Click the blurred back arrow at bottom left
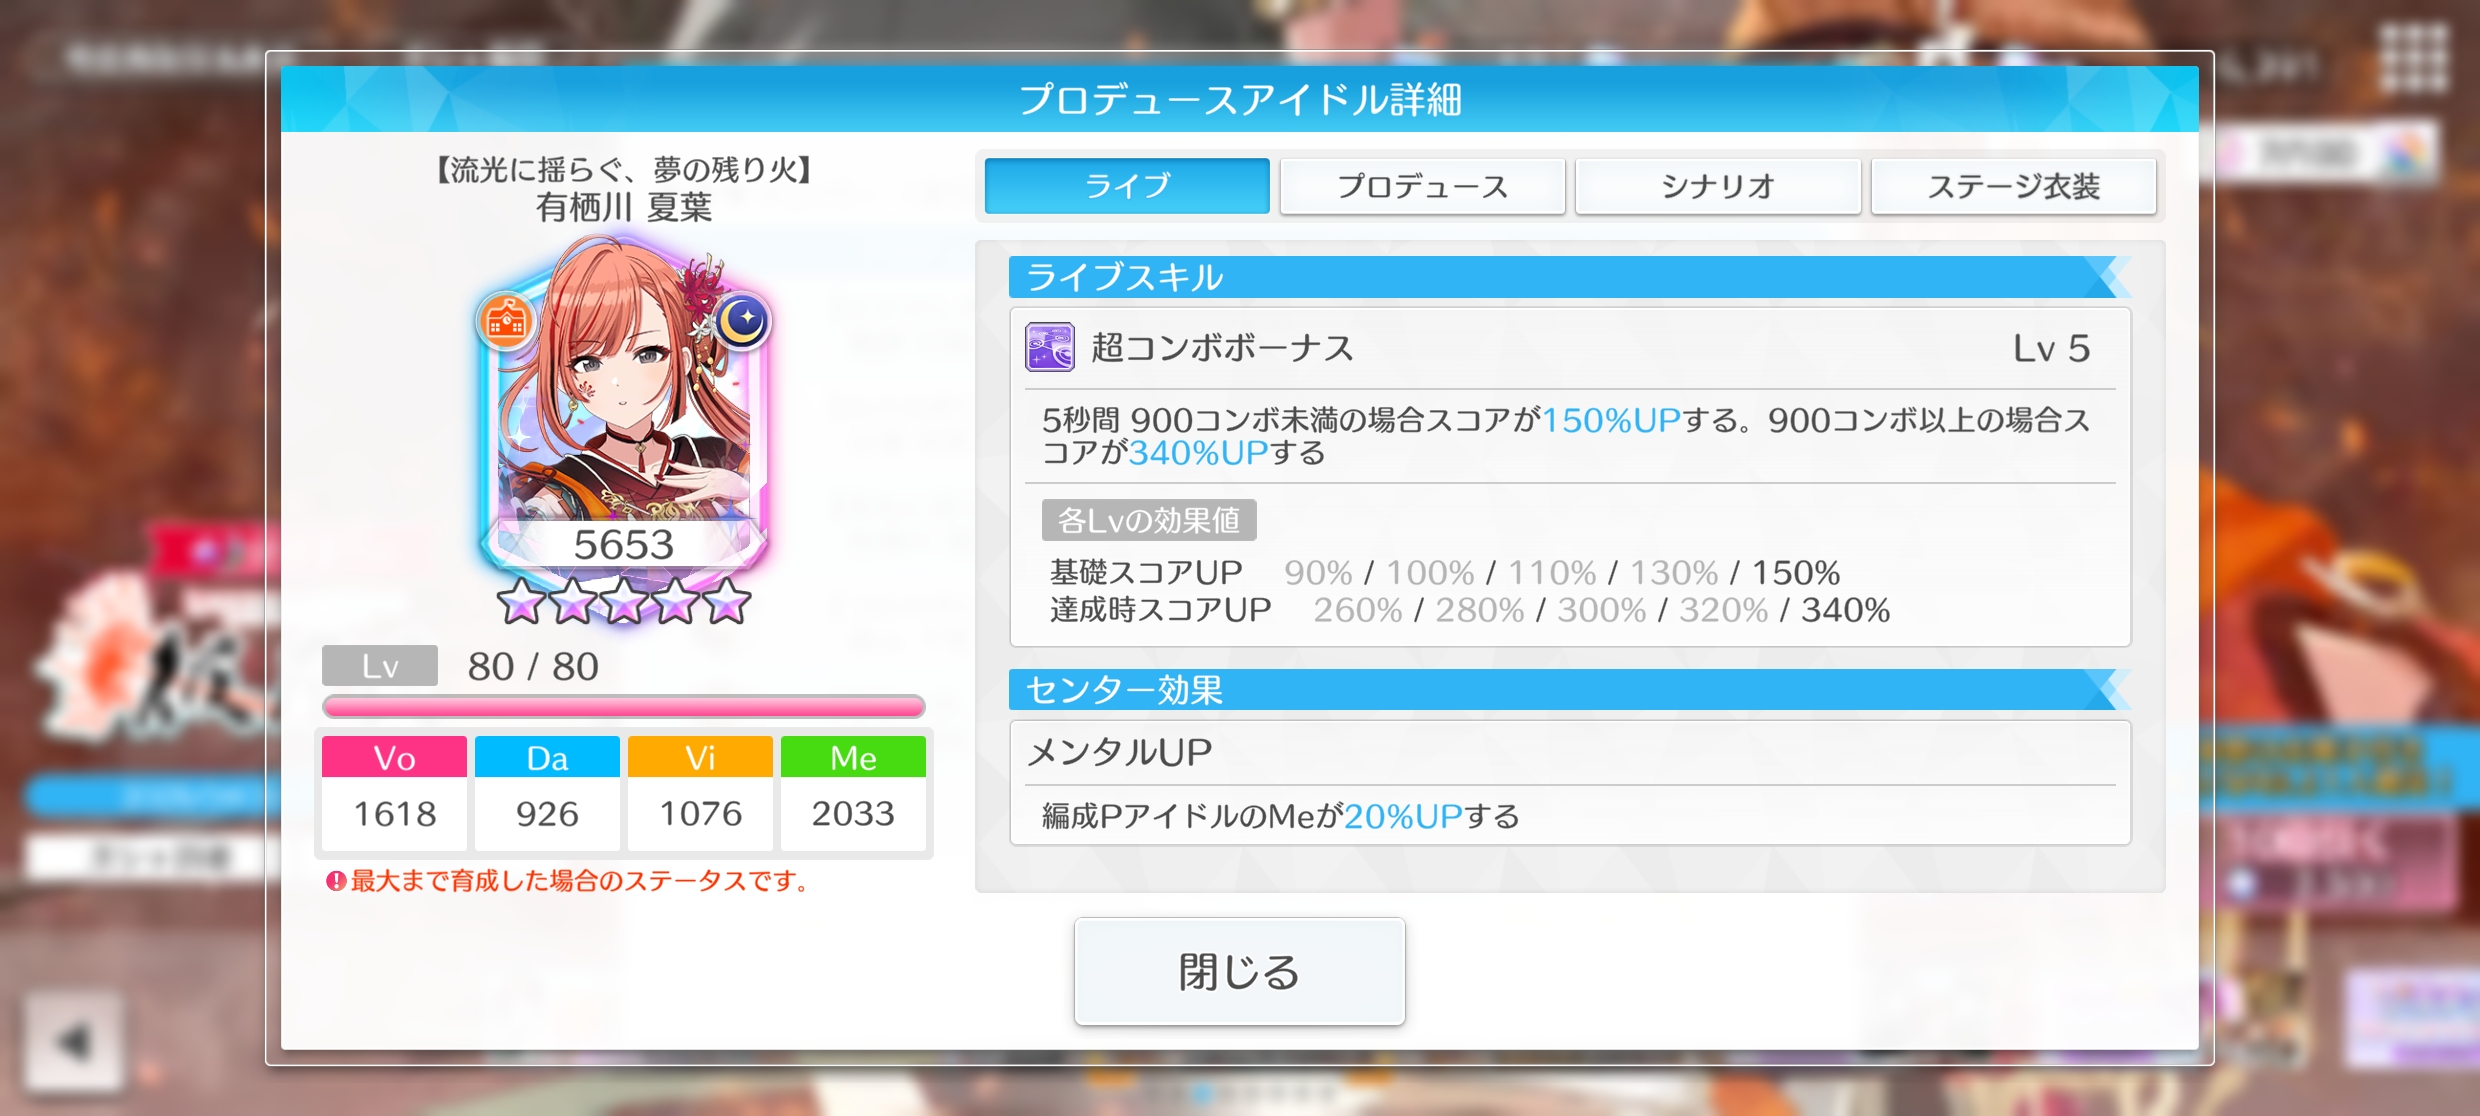 pyautogui.click(x=75, y=1042)
